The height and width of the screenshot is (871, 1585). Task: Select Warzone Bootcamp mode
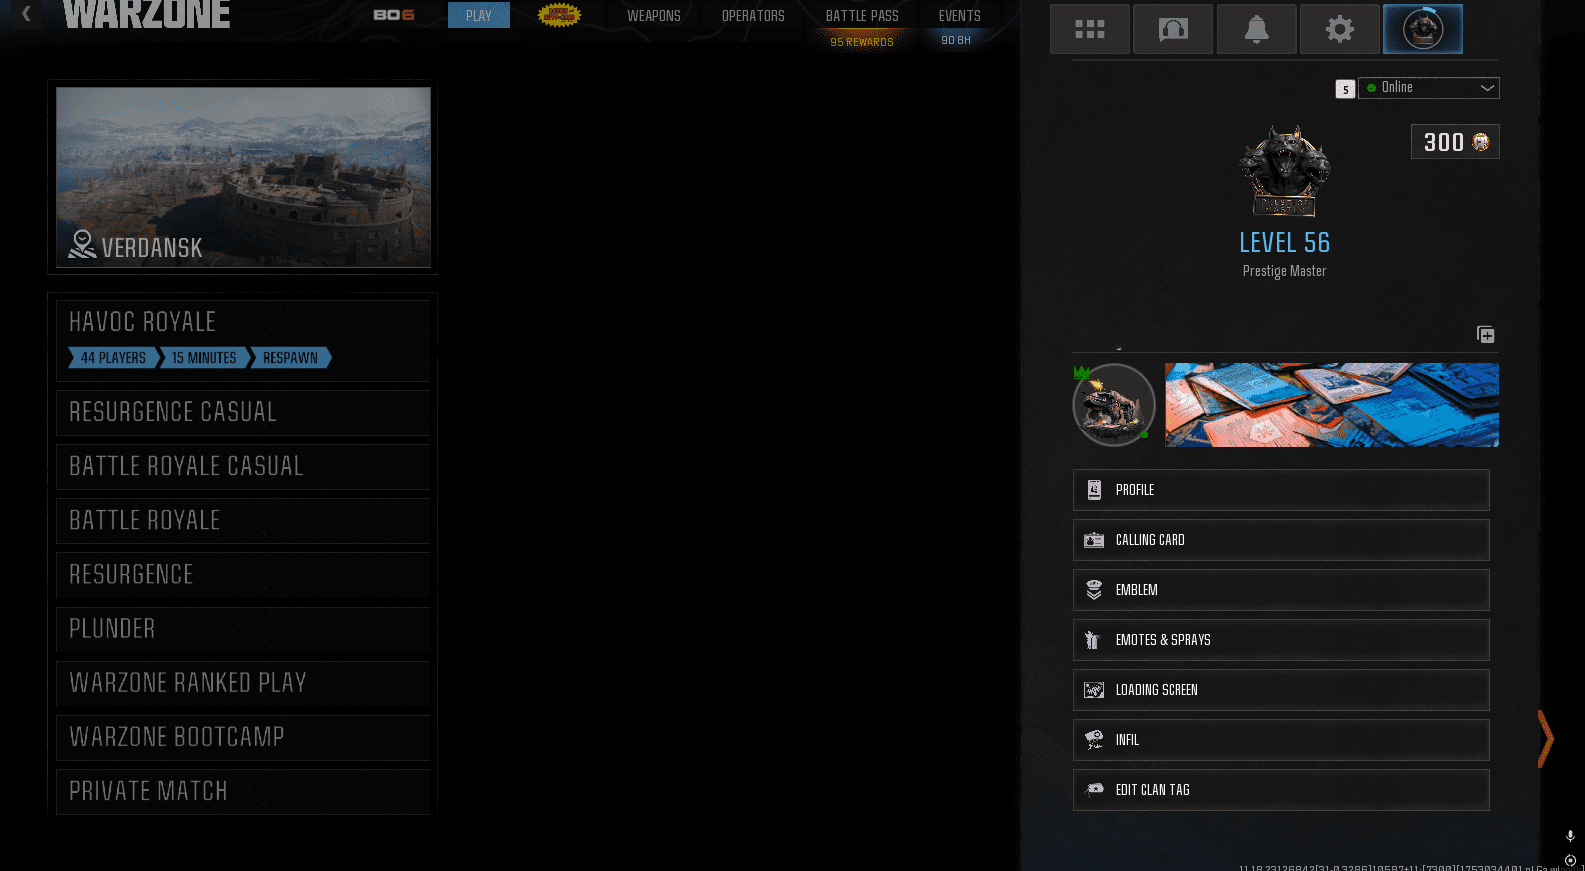coord(243,737)
